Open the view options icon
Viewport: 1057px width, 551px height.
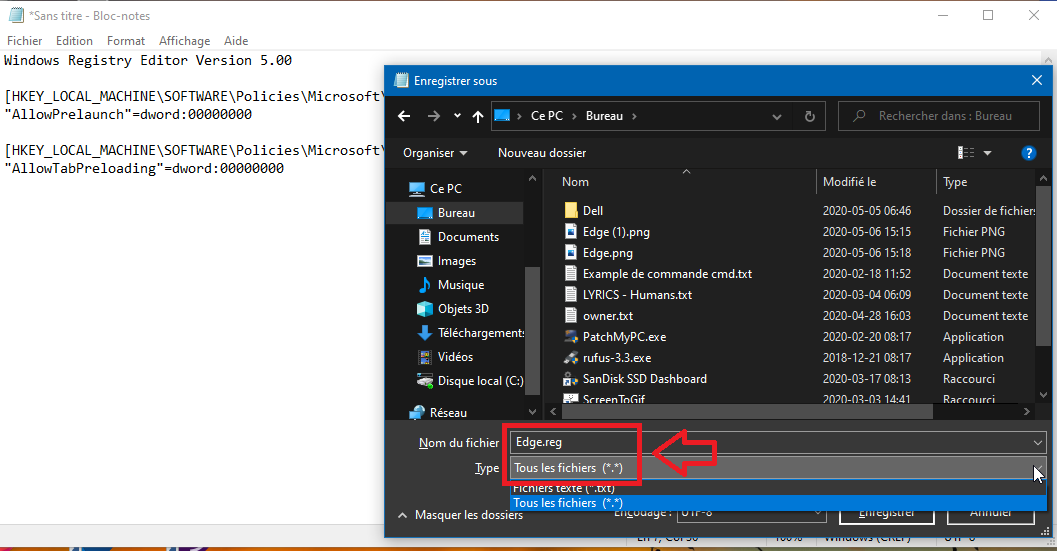[x=966, y=153]
